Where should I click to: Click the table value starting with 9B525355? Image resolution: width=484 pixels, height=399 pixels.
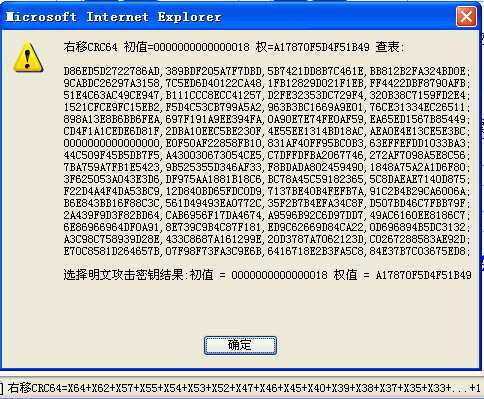[213, 167]
